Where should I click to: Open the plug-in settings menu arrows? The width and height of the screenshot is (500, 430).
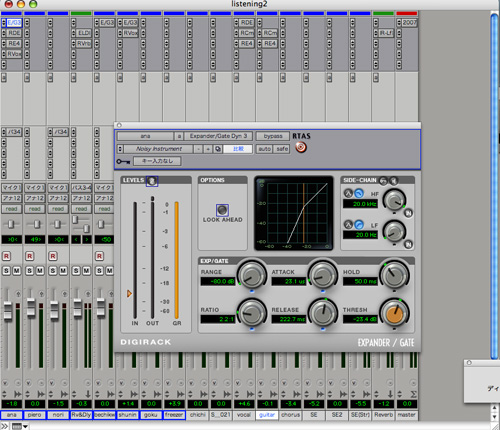(121, 149)
